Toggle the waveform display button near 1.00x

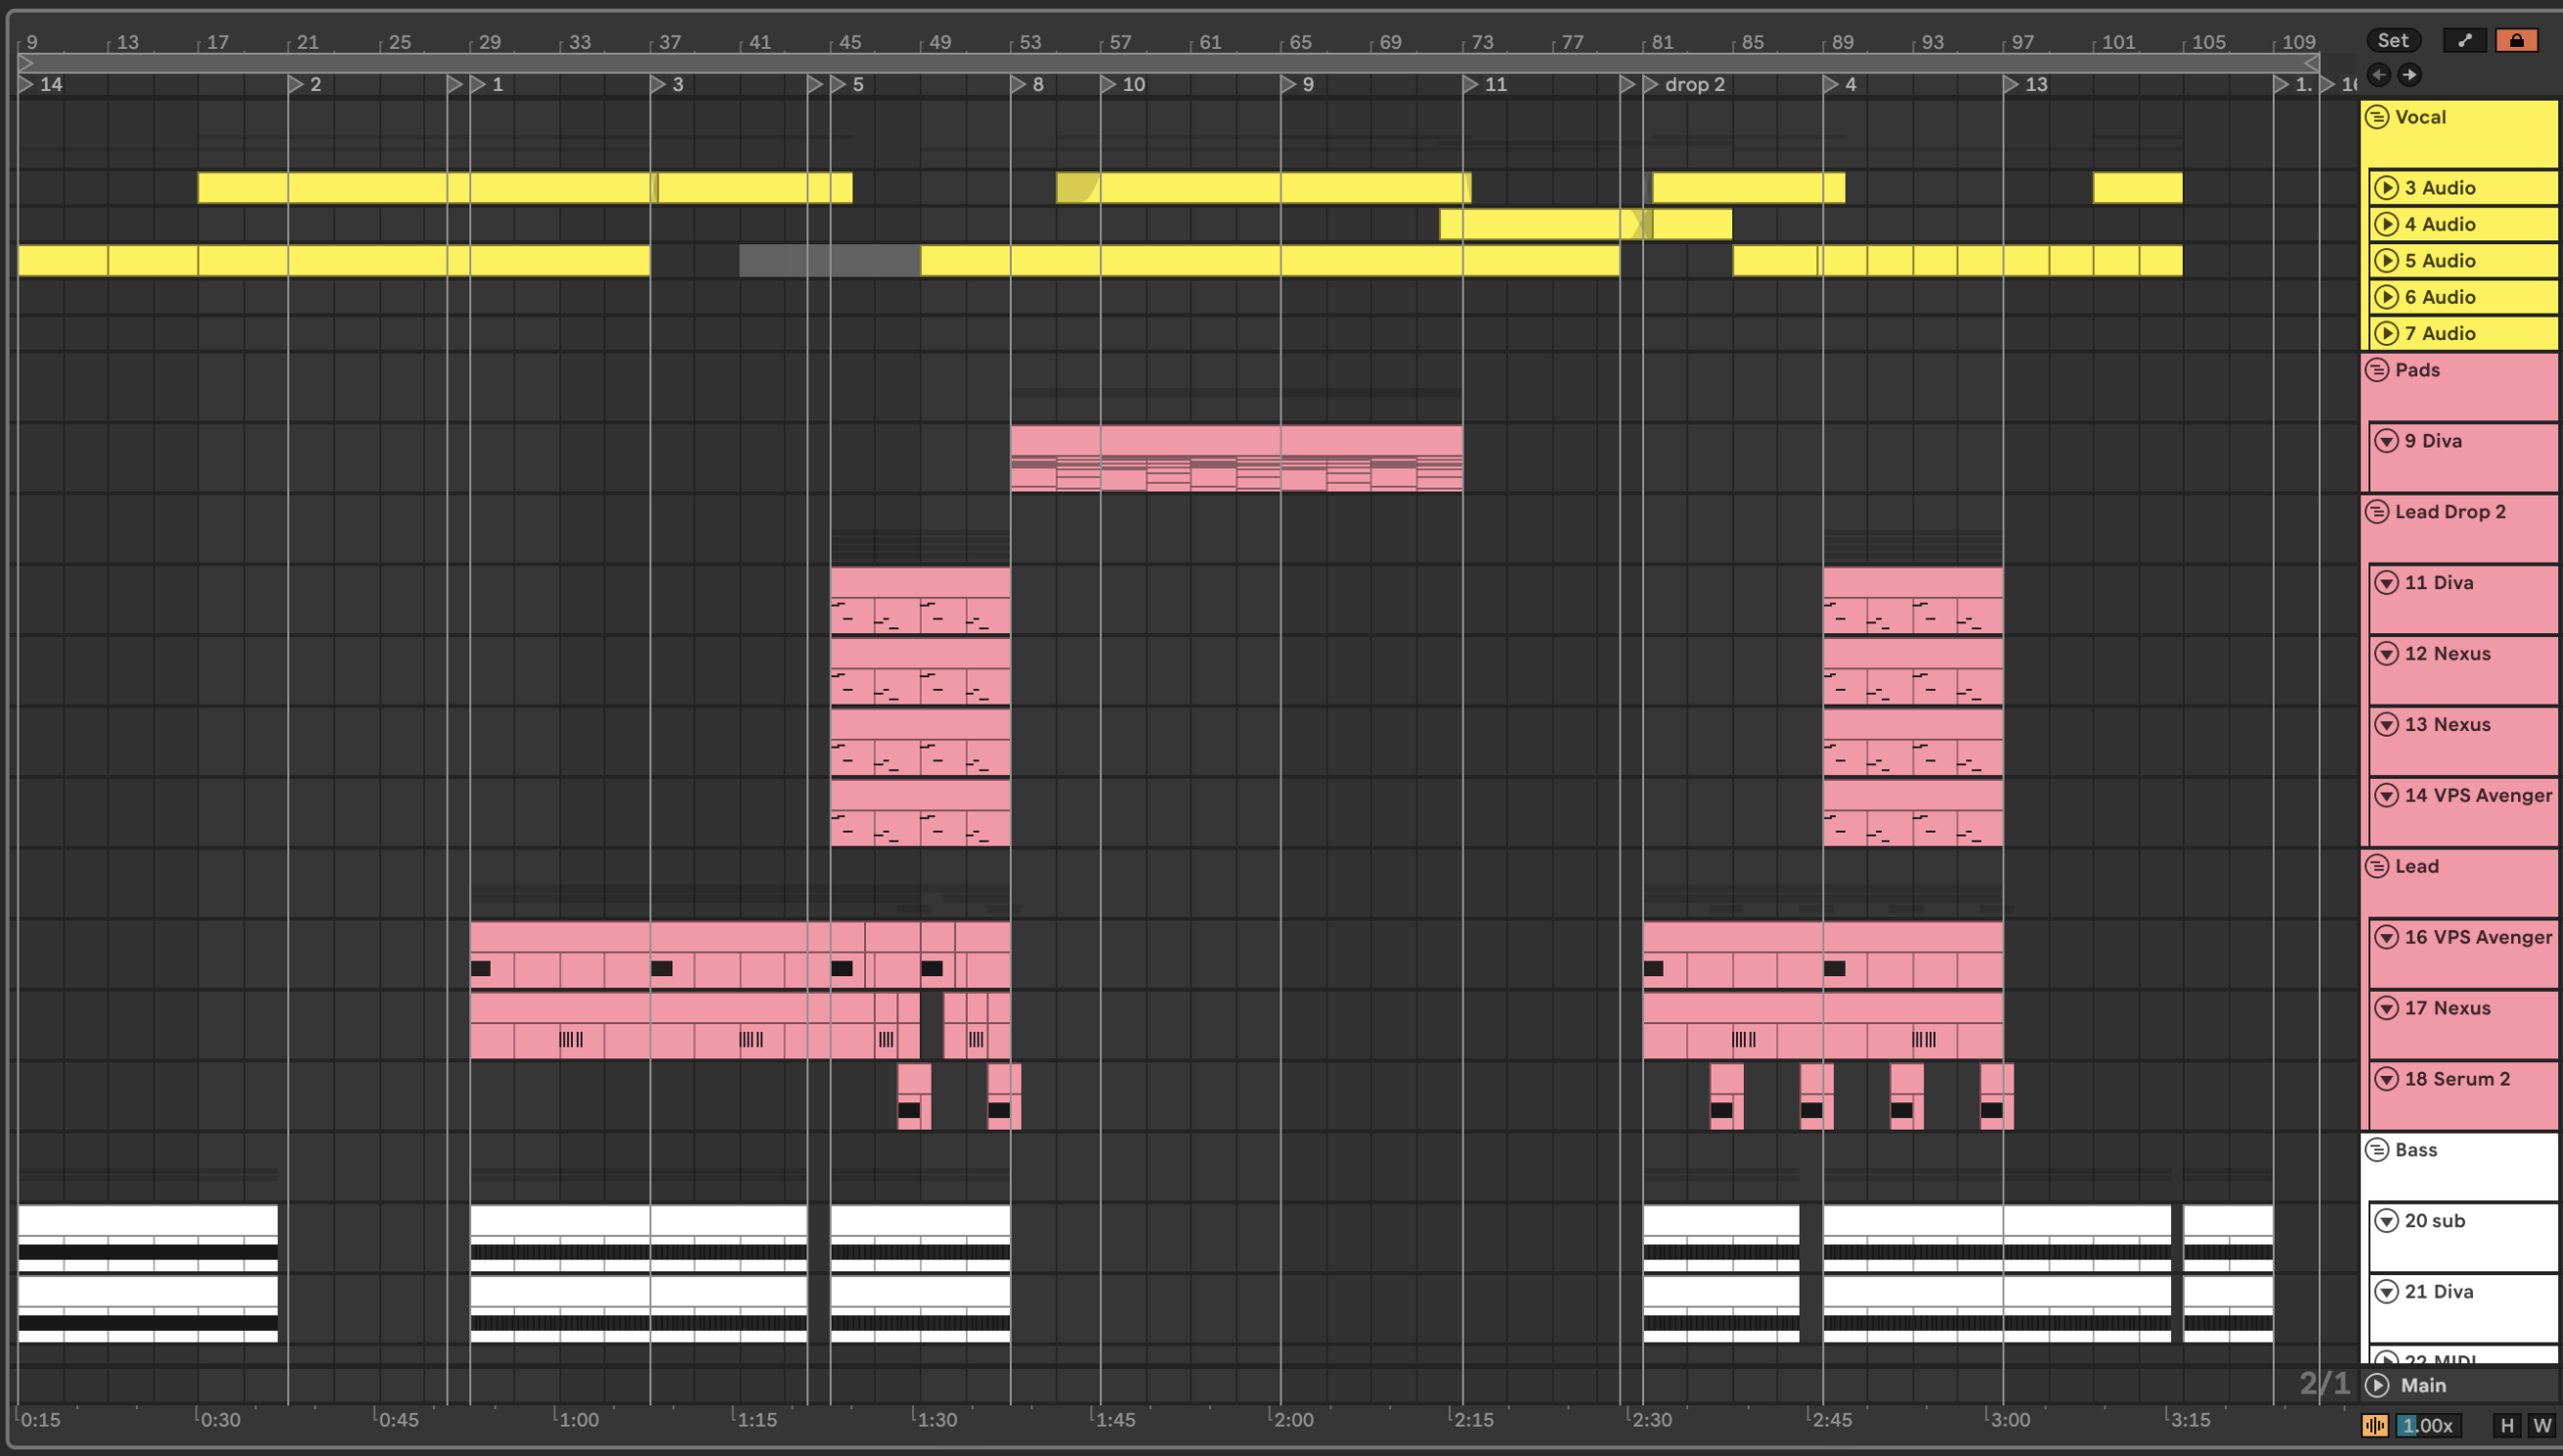click(x=2375, y=1426)
